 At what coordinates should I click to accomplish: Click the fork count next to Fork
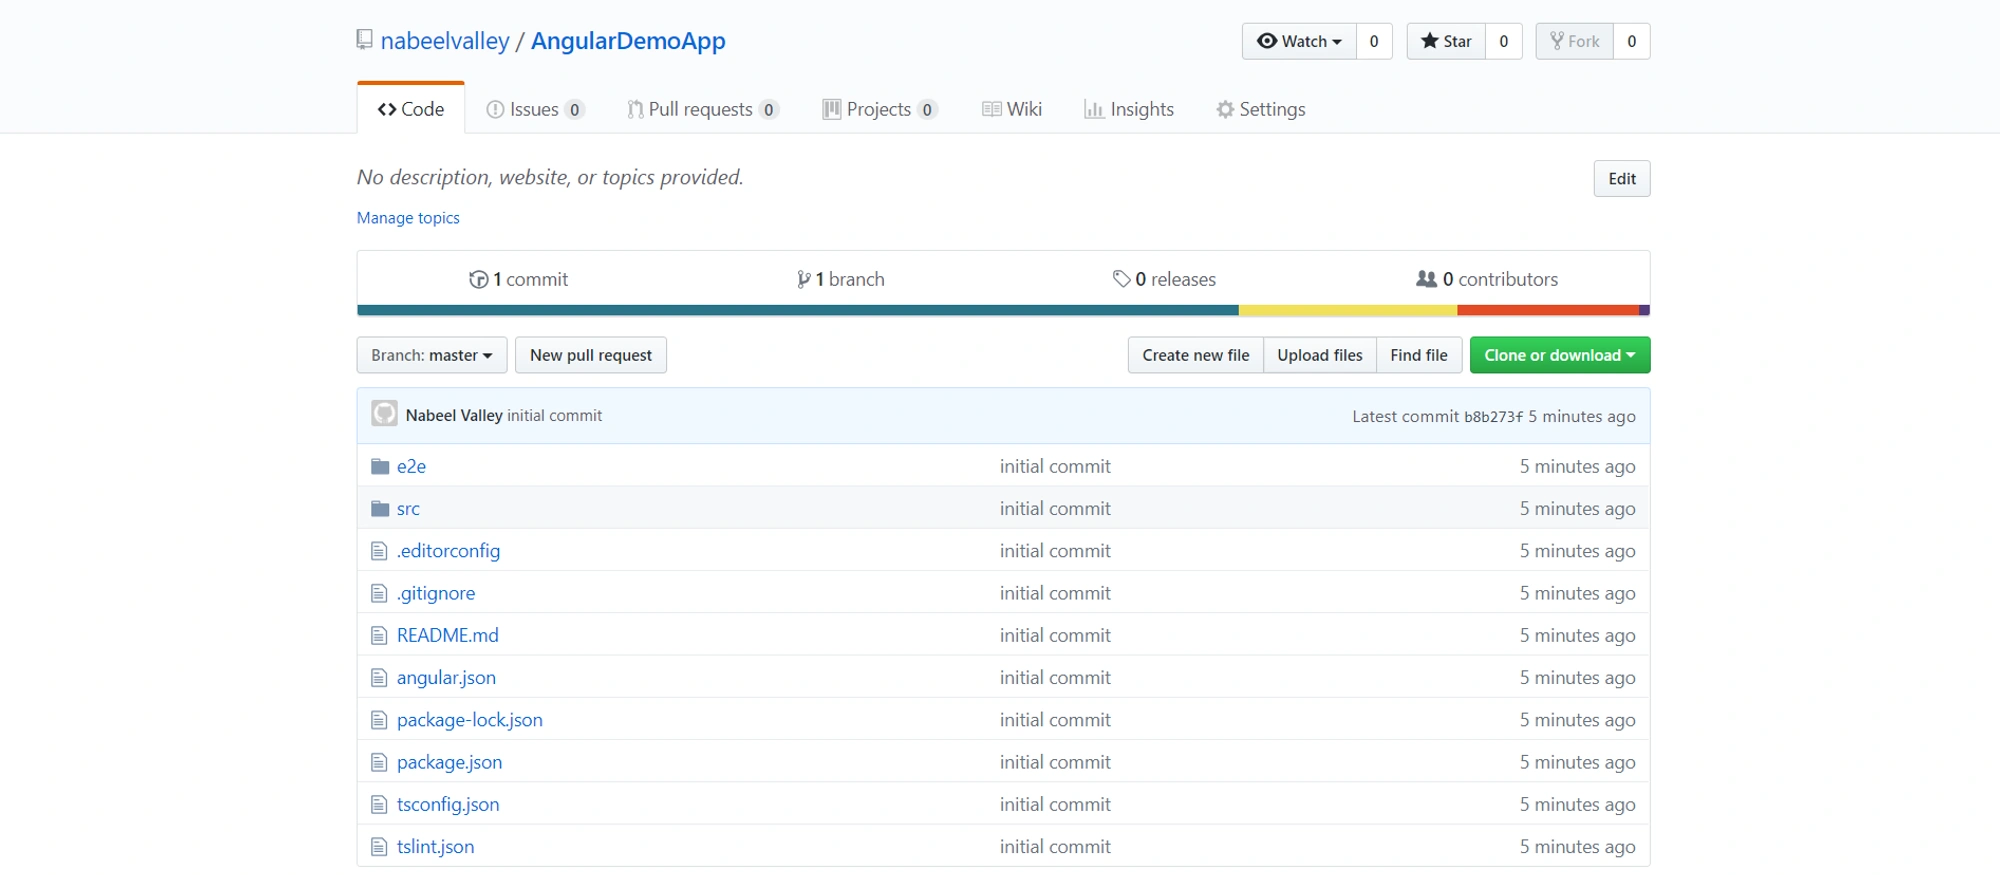[x=1632, y=41]
